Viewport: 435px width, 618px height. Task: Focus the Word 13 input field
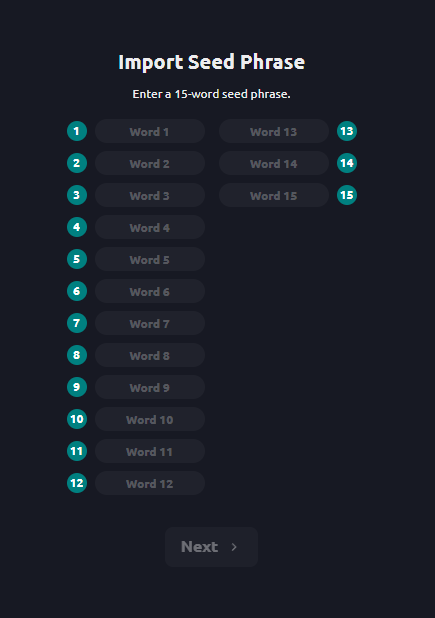click(x=274, y=131)
